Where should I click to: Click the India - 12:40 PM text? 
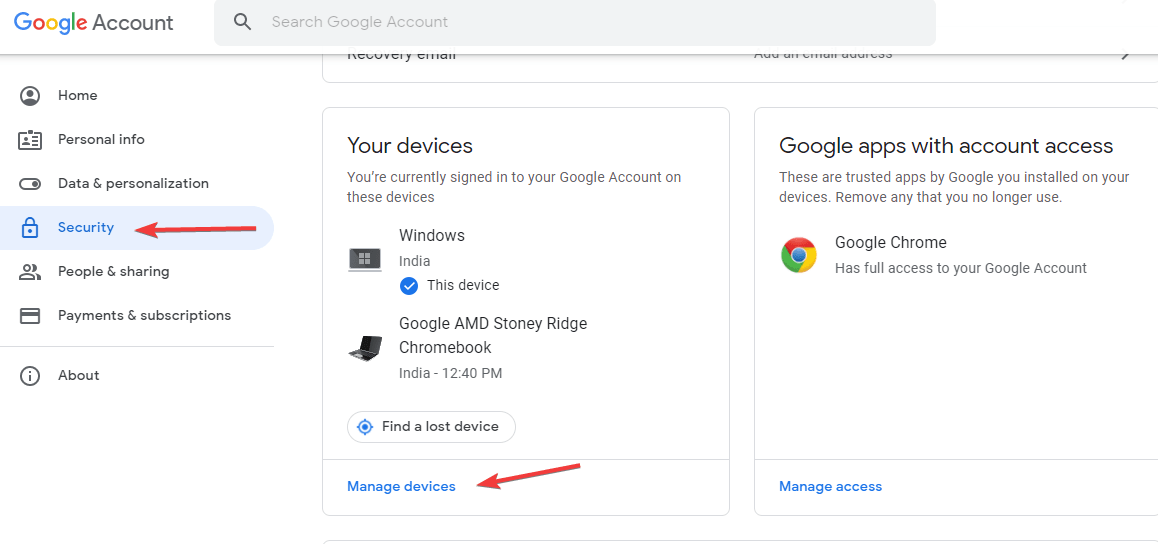[450, 373]
